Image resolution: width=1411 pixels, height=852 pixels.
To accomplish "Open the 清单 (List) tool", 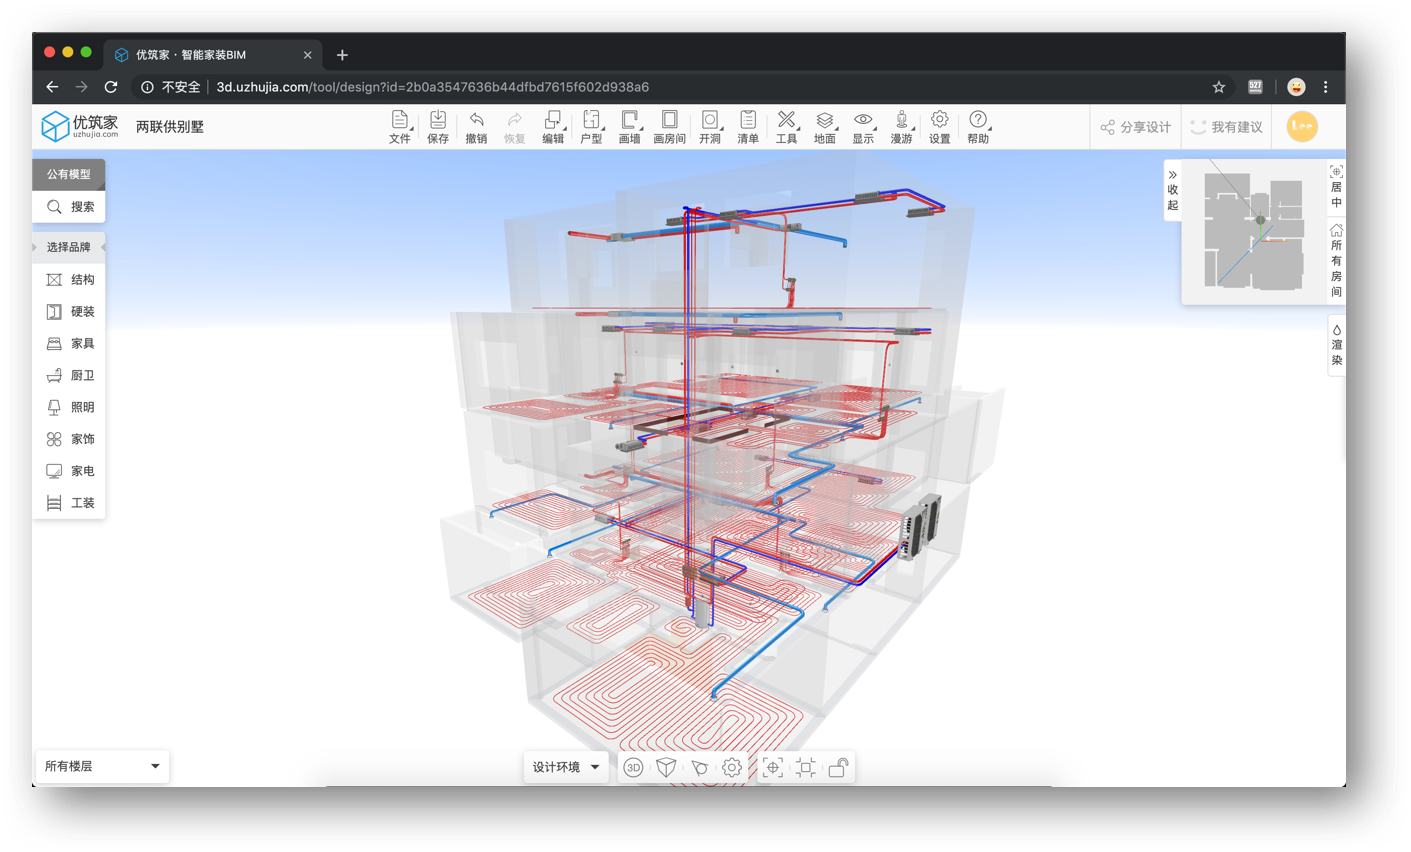I will click(748, 127).
